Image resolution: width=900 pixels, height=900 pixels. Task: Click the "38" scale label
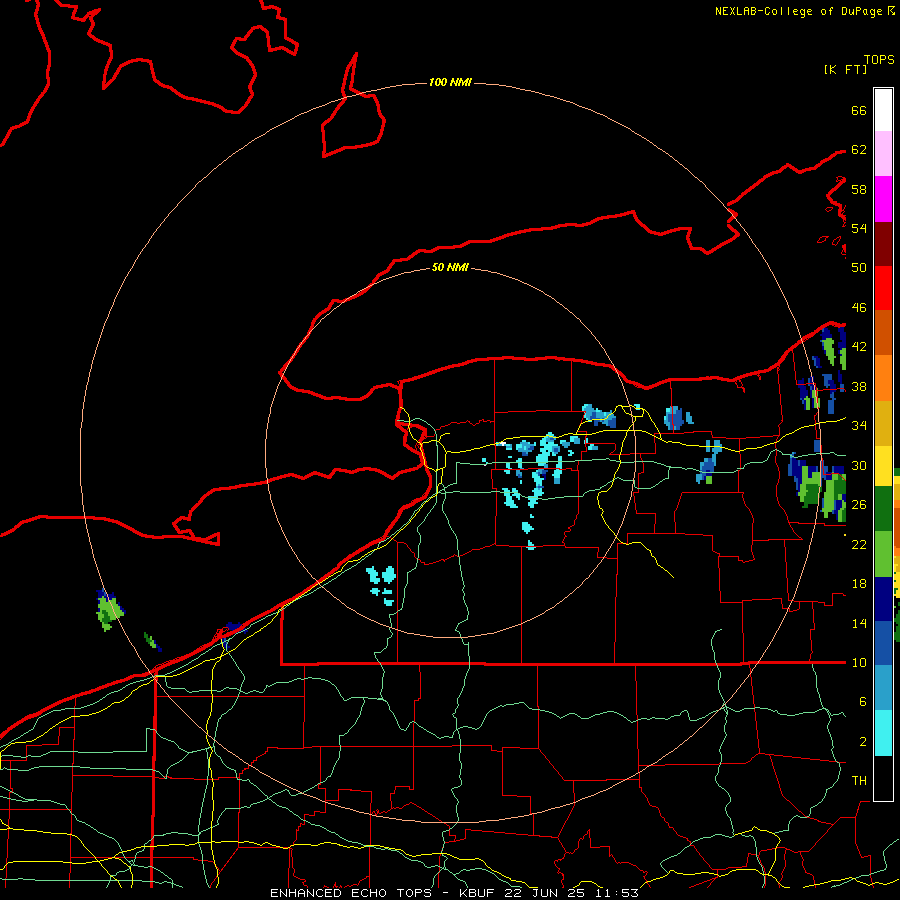tap(859, 387)
